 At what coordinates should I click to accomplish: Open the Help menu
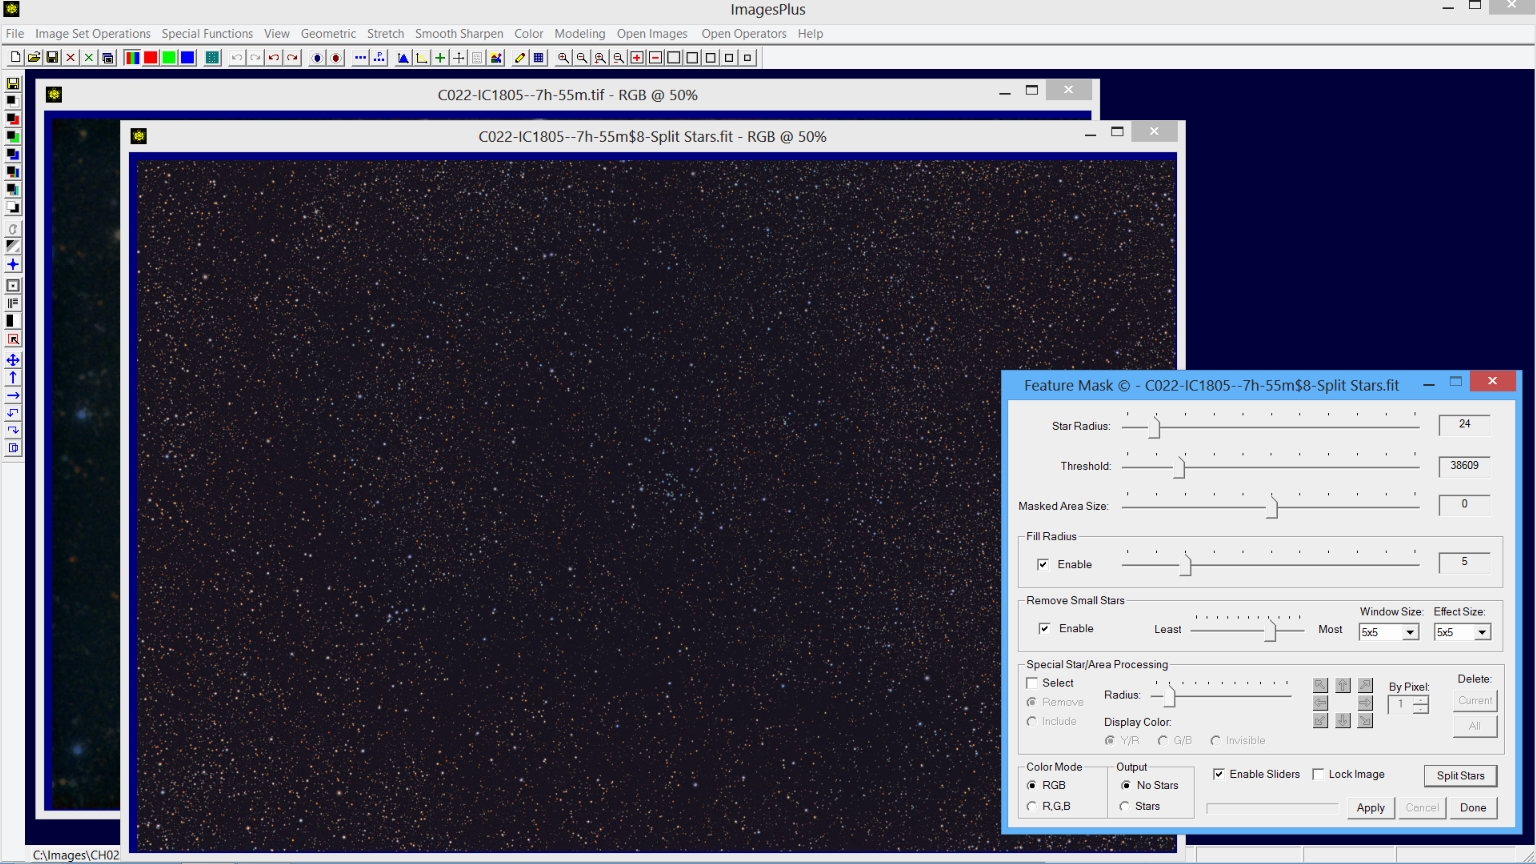click(x=810, y=33)
